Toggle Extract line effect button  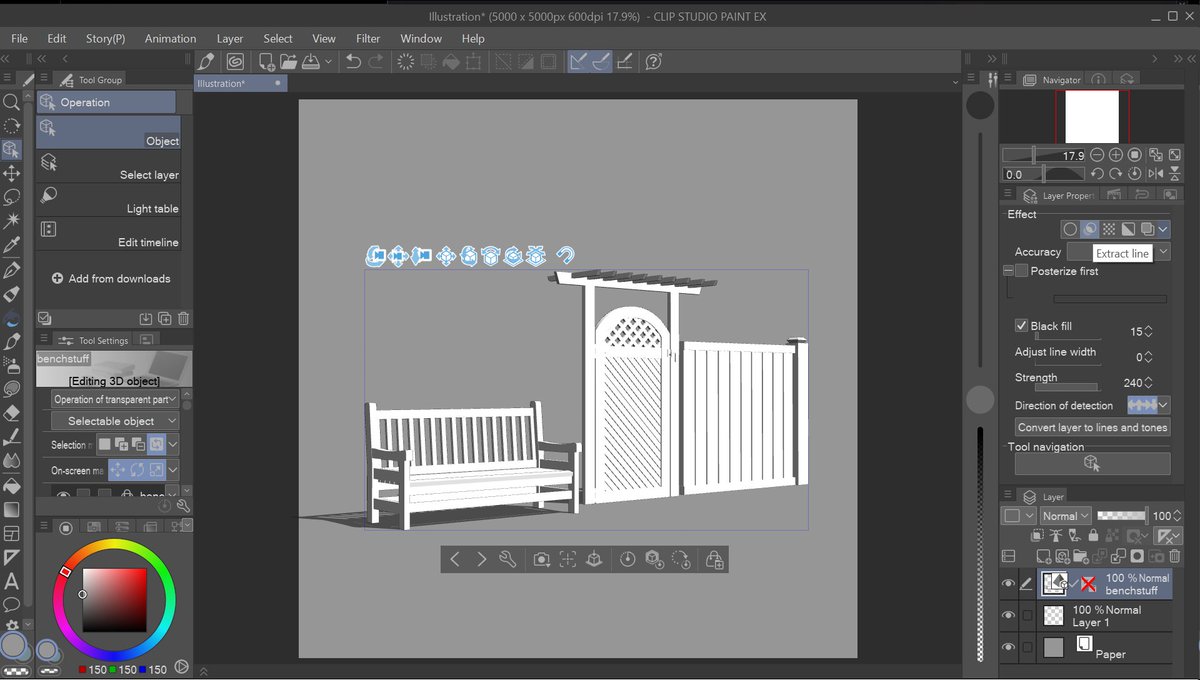pos(1091,229)
